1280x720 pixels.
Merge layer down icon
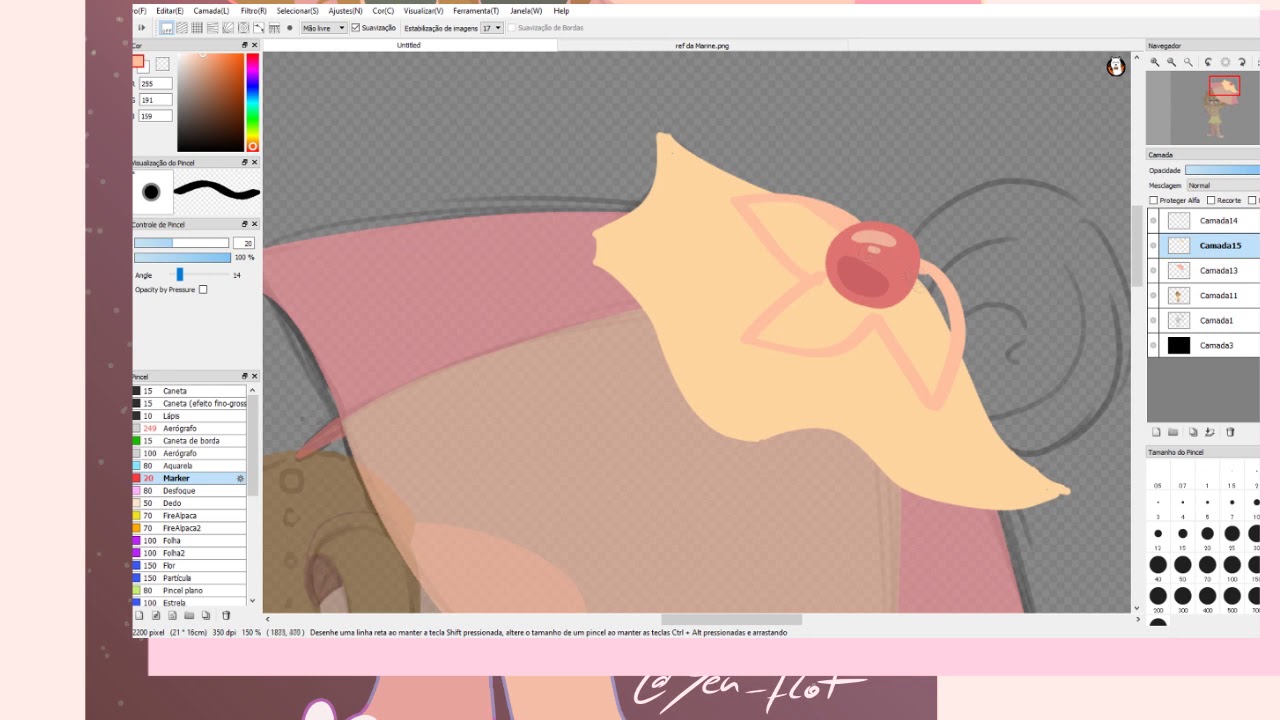click(x=1210, y=432)
